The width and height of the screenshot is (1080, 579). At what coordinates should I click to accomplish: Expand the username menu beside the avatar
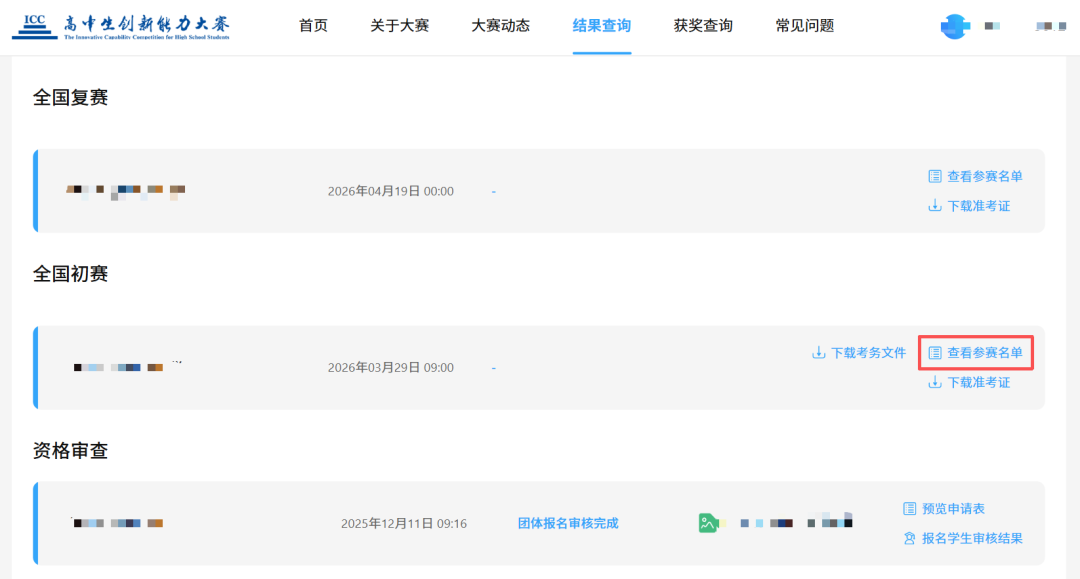(x=1049, y=27)
